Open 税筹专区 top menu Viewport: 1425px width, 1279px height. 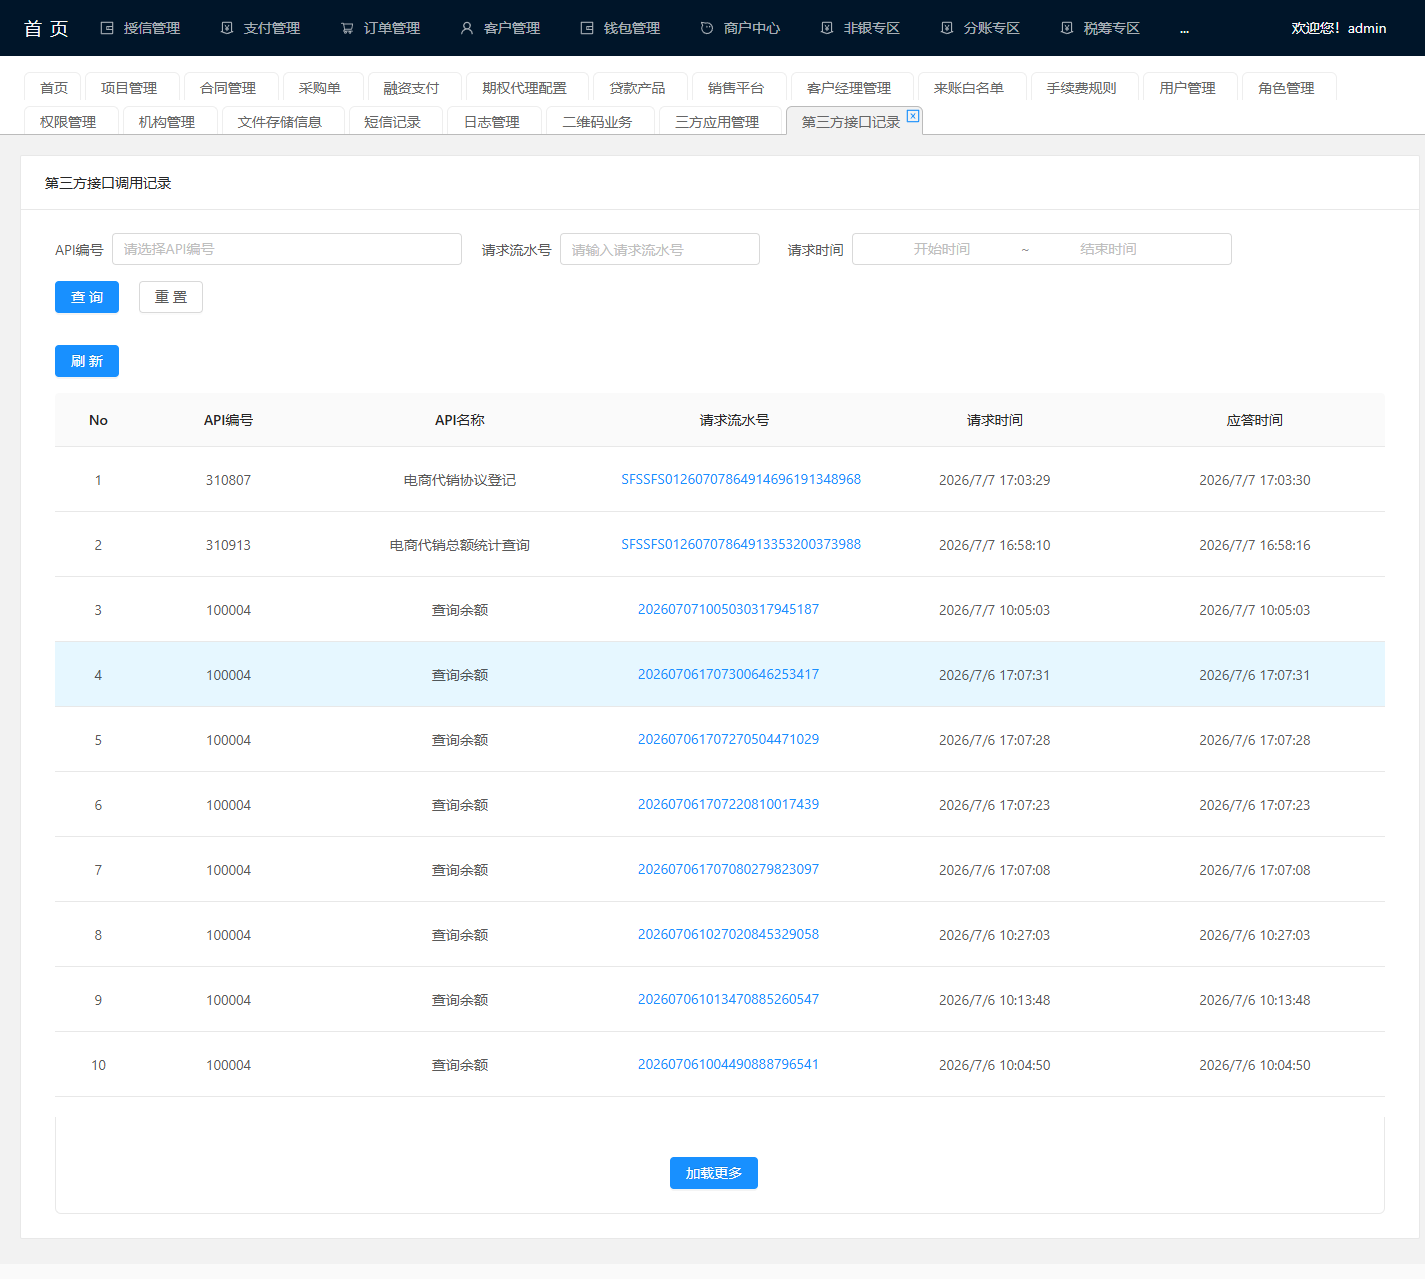point(1100,28)
